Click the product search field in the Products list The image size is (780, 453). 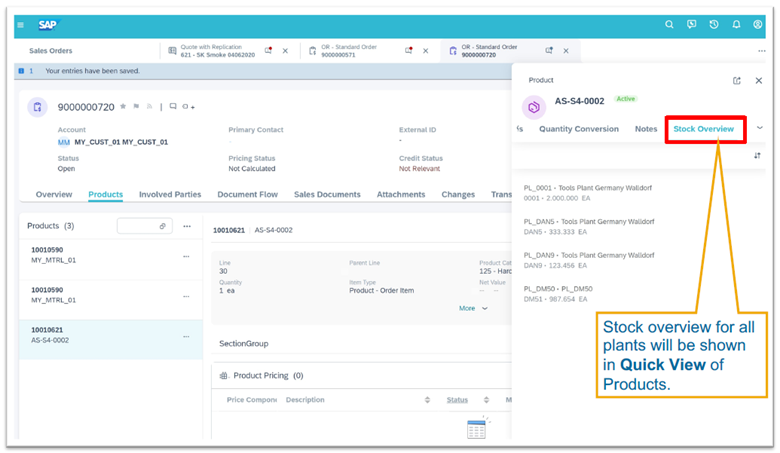click(x=145, y=226)
